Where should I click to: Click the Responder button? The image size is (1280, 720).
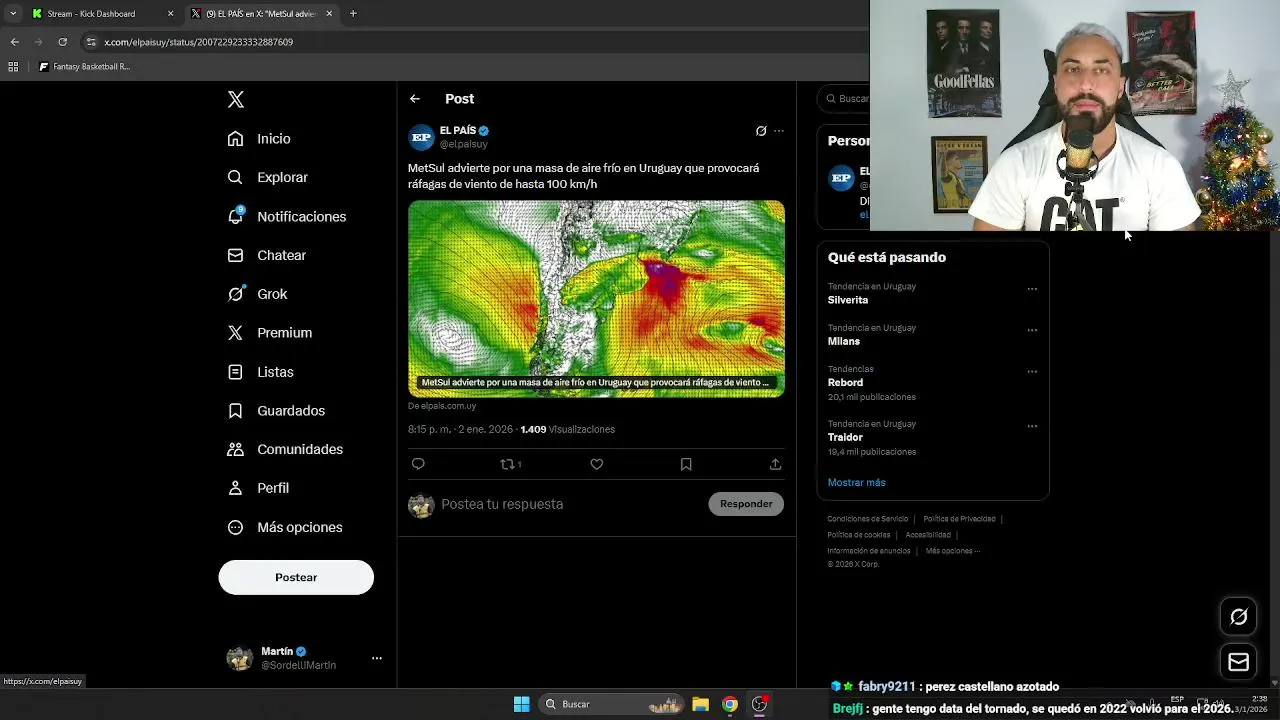click(746, 504)
